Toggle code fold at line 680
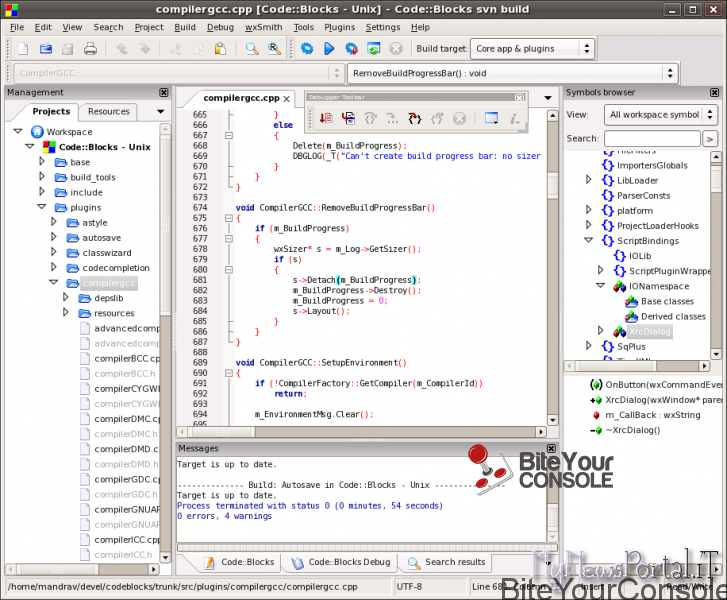727x600 pixels. [x=229, y=269]
